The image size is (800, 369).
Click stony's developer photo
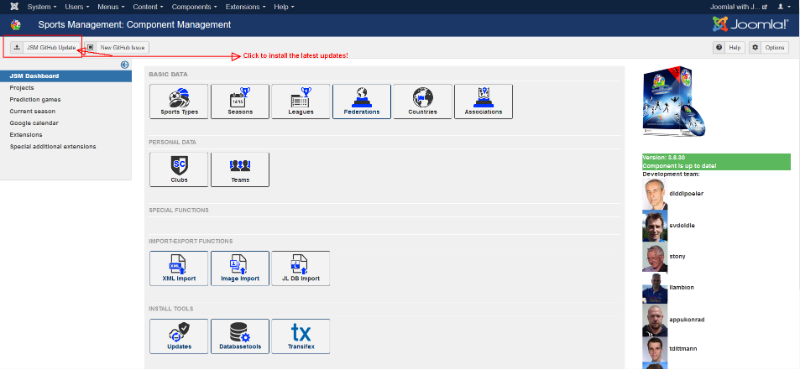point(655,257)
